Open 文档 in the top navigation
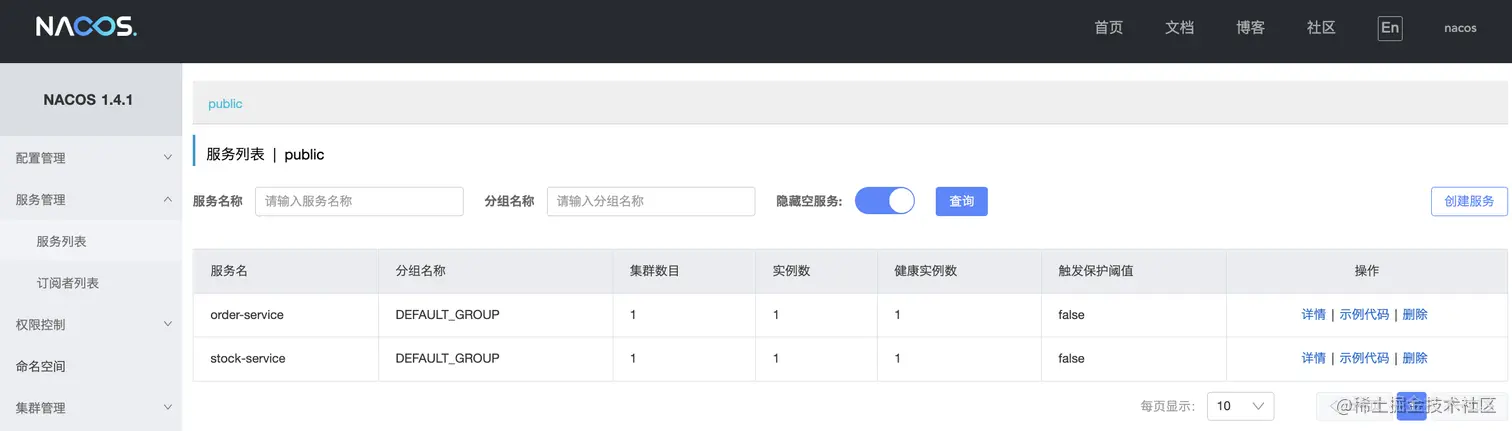Screen dimensions: 1512x431 [1180, 28]
